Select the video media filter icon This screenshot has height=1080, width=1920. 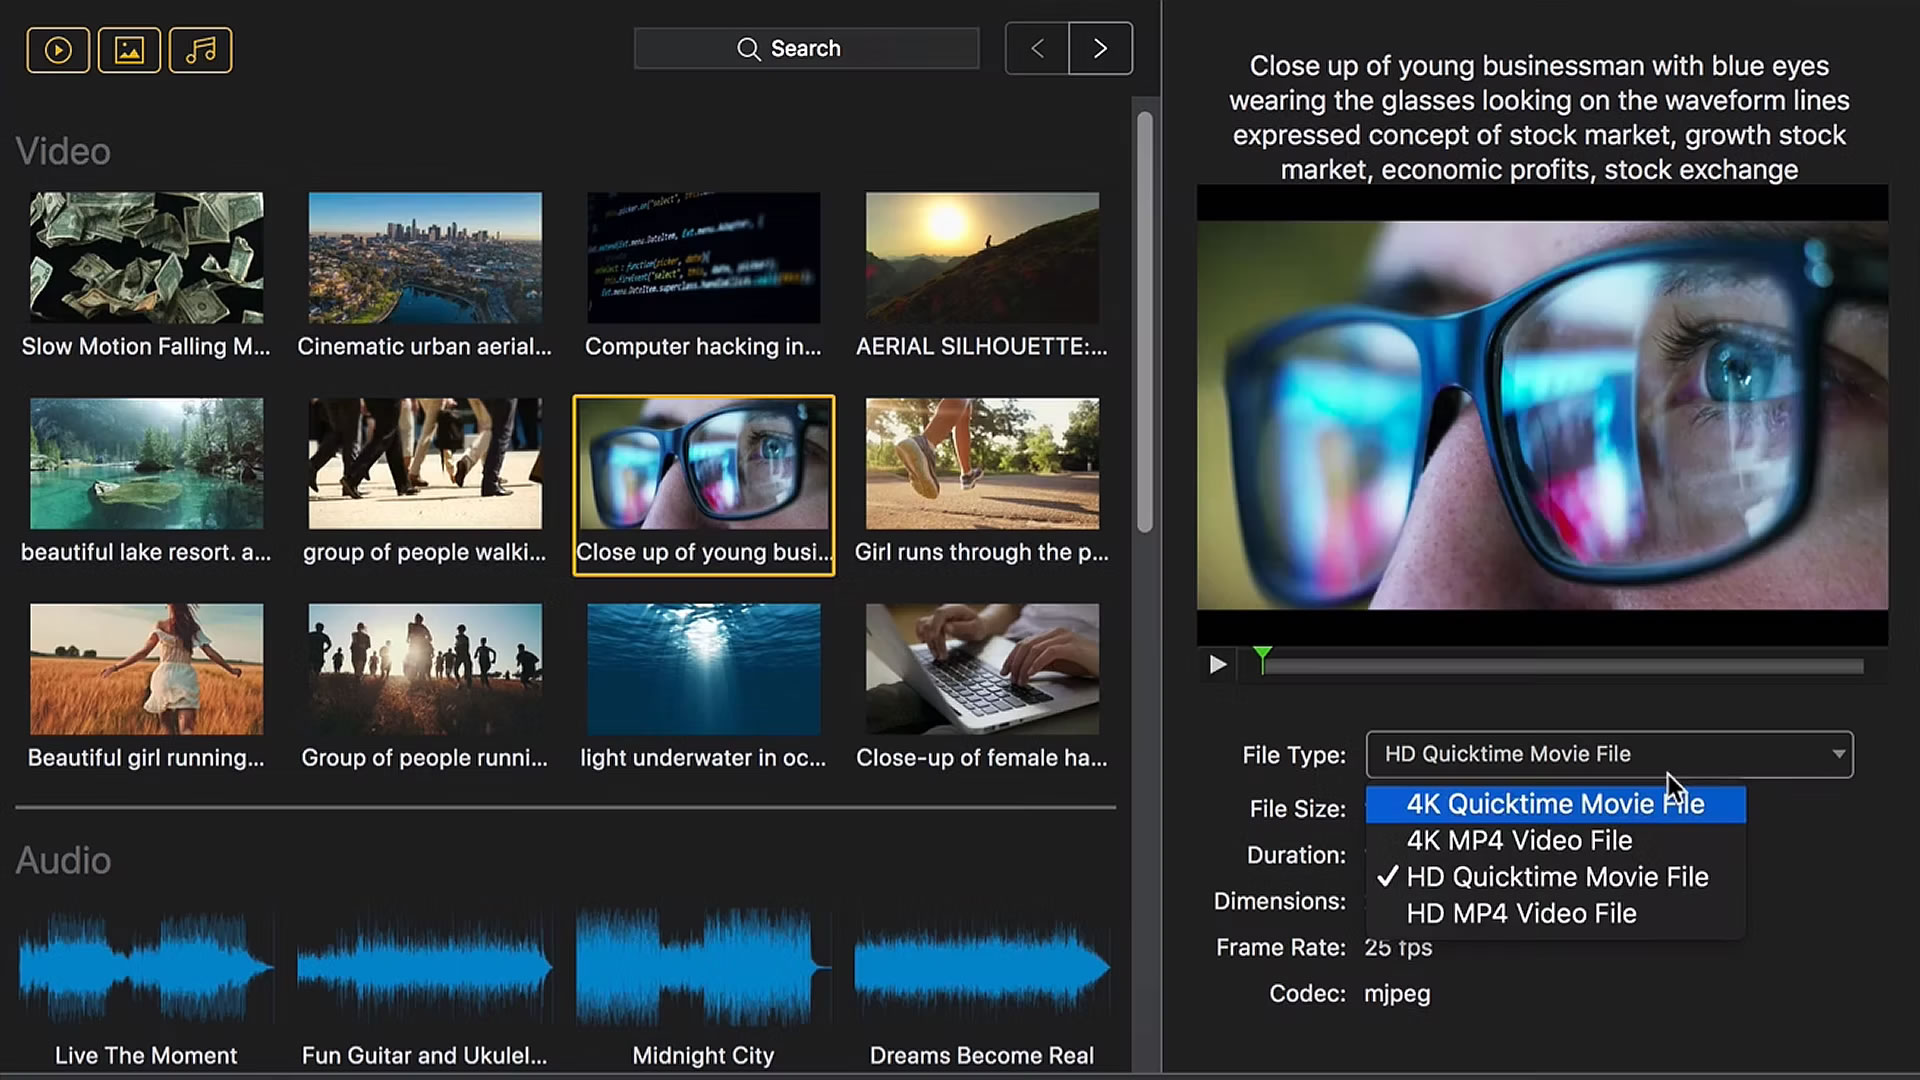point(58,50)
